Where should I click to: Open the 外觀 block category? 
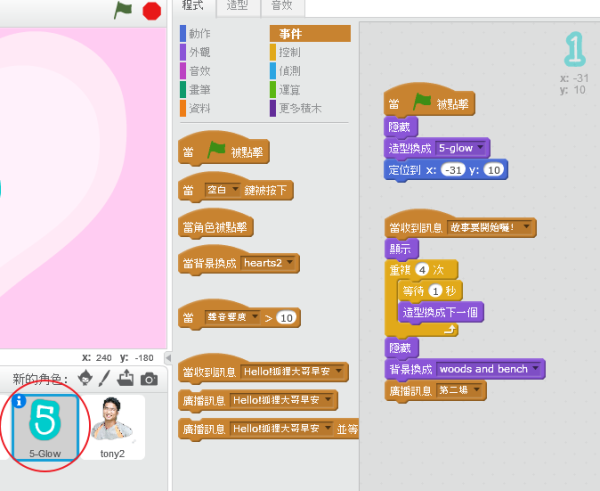pos(200,52)
